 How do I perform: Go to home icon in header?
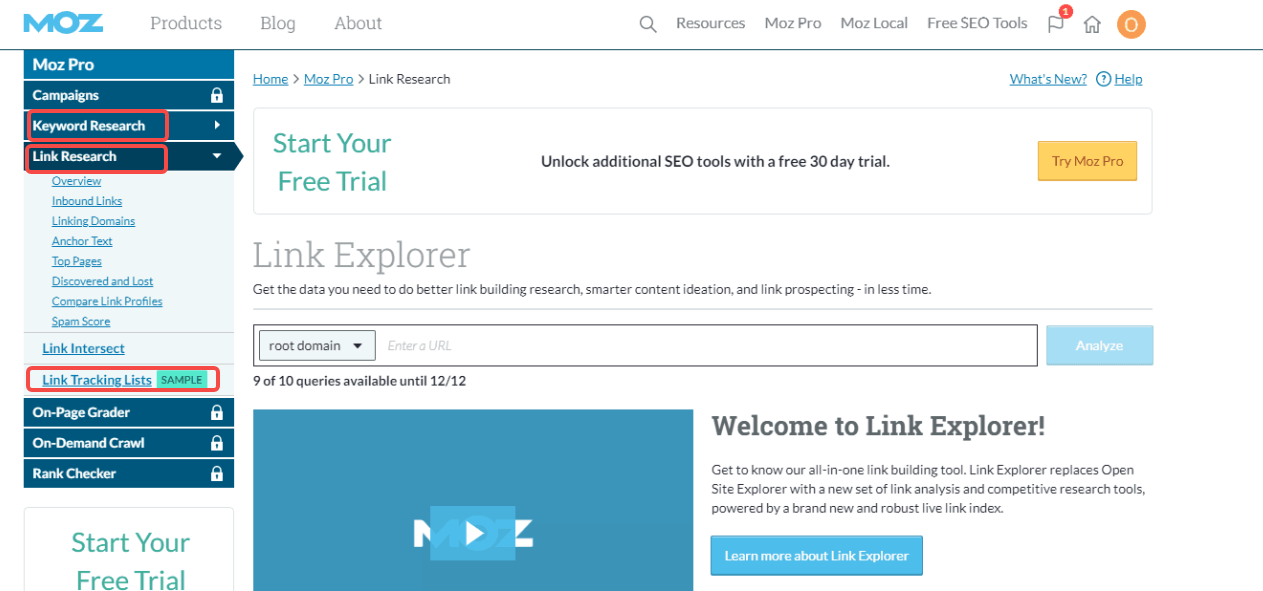point(1092,24)
